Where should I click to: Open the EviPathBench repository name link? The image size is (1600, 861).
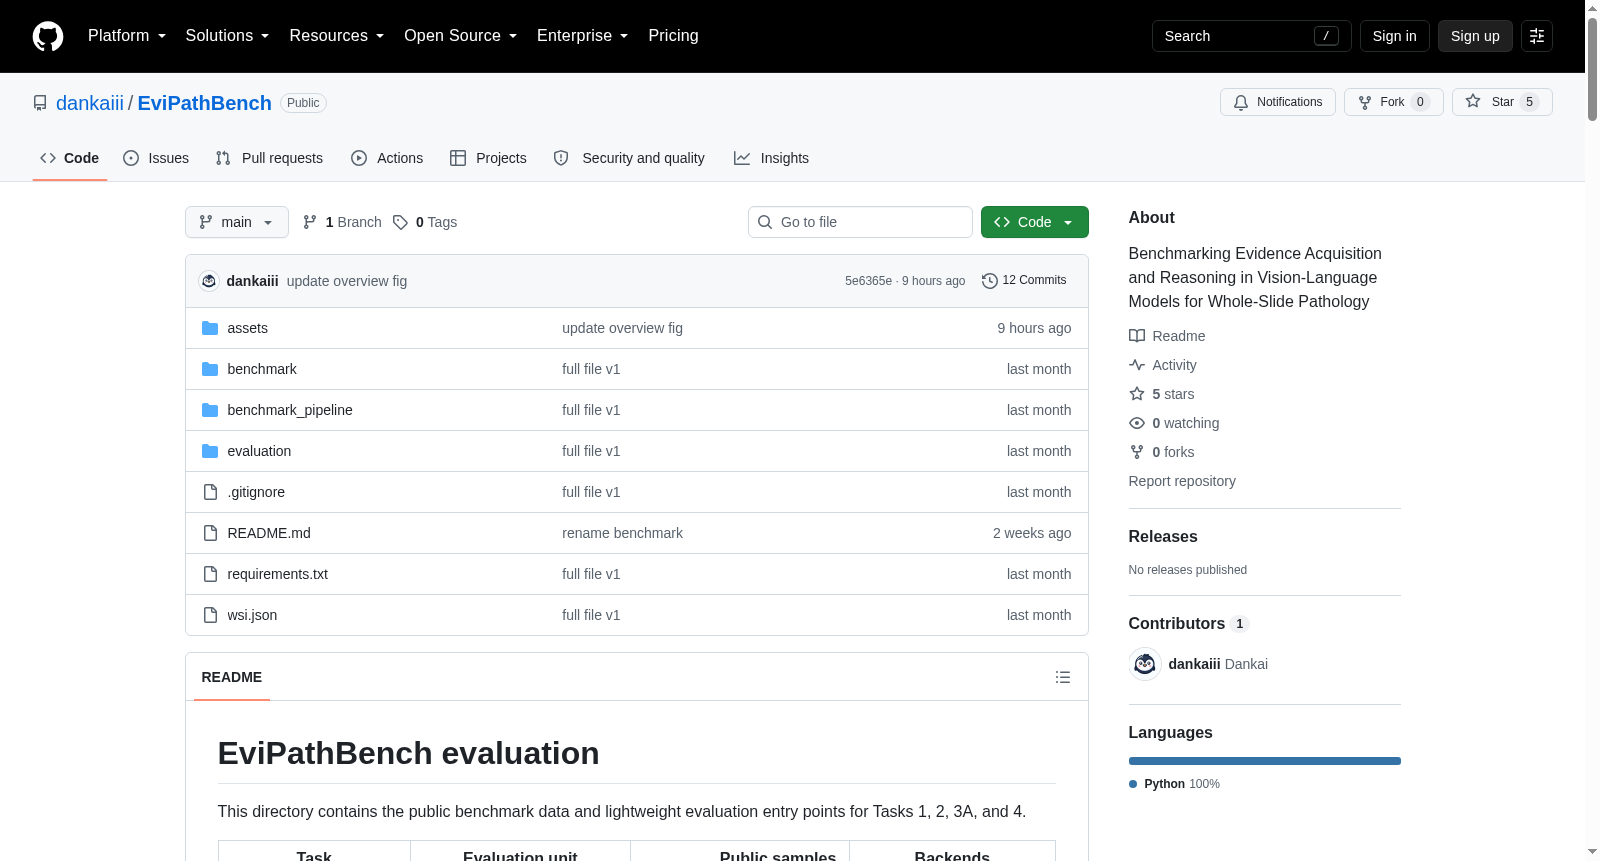(205, 103)
